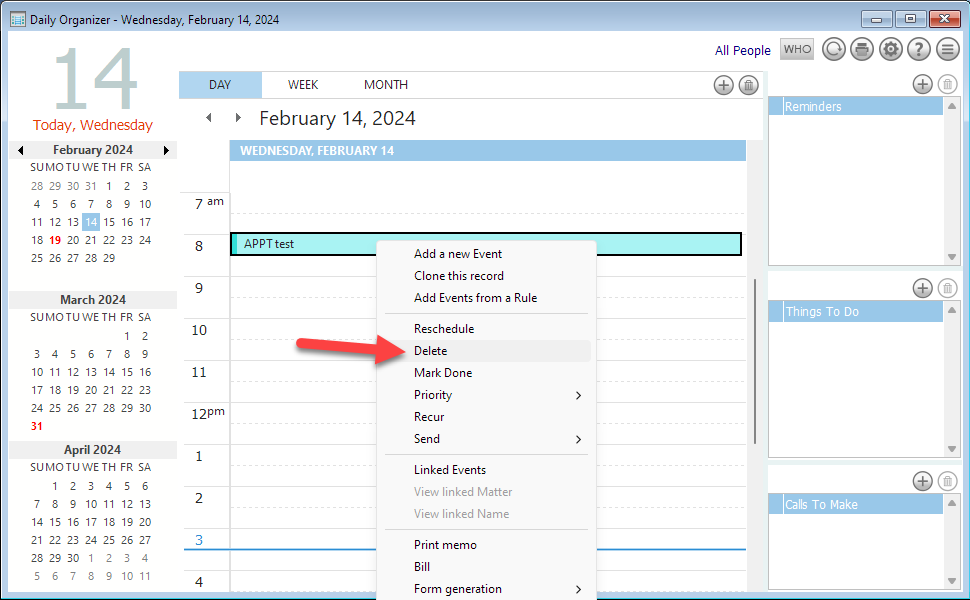The image size is (970, 600).
Task: Switch to the WEEK tab
Action: (x=303, y=85)
